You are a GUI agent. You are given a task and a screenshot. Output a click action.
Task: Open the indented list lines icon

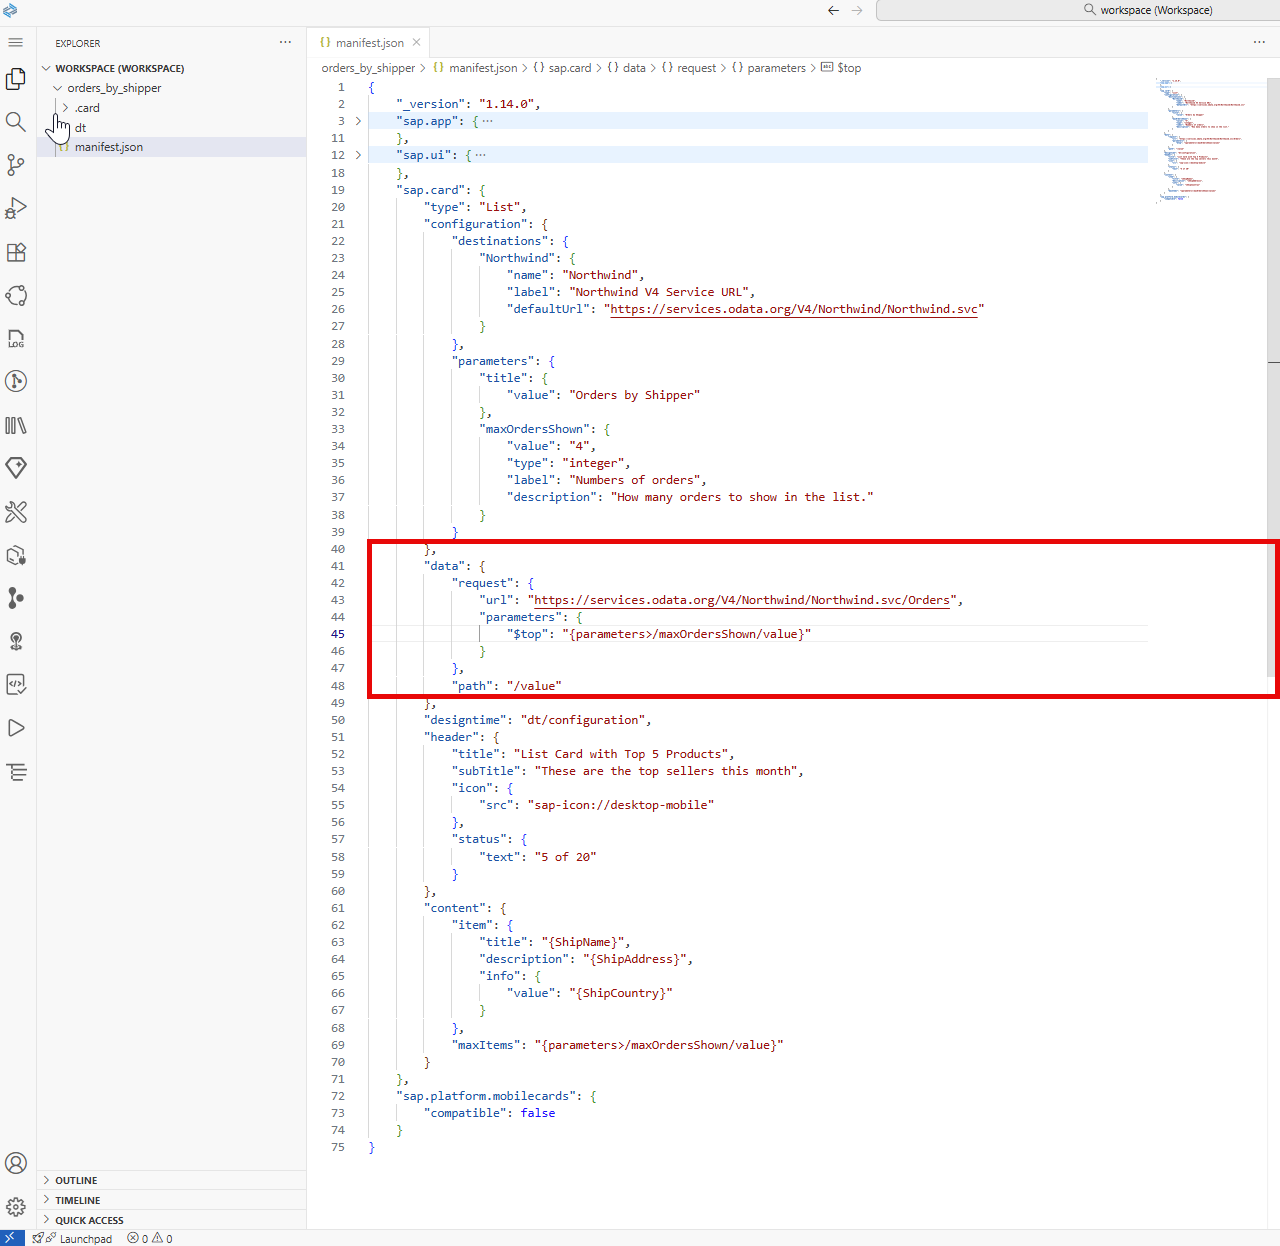coord(15,772)
